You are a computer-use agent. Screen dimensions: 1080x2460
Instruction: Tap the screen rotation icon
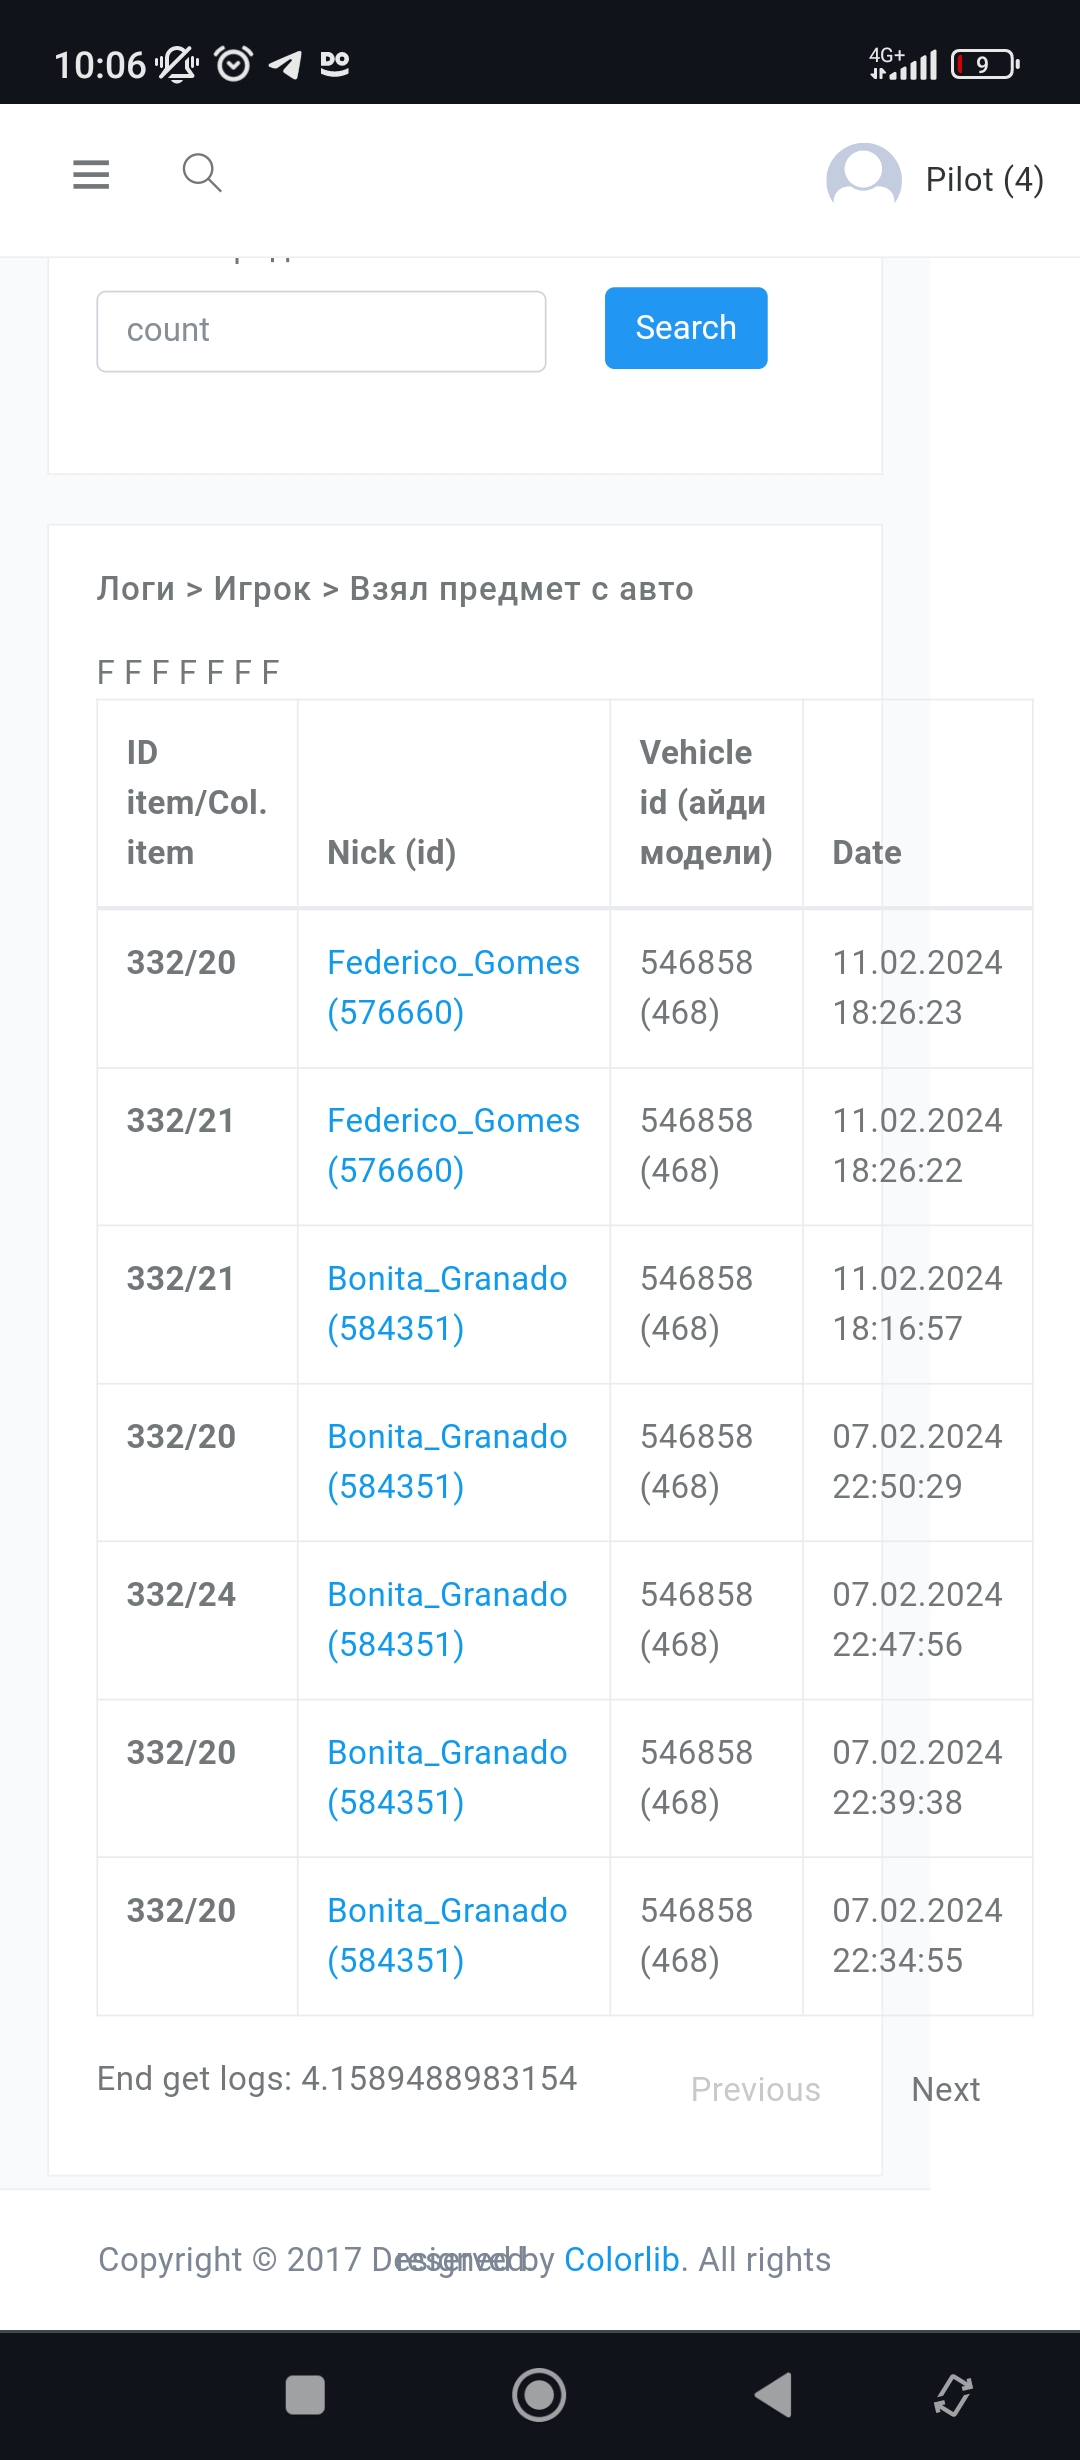pyautogui.click(x=953, y=2395)
